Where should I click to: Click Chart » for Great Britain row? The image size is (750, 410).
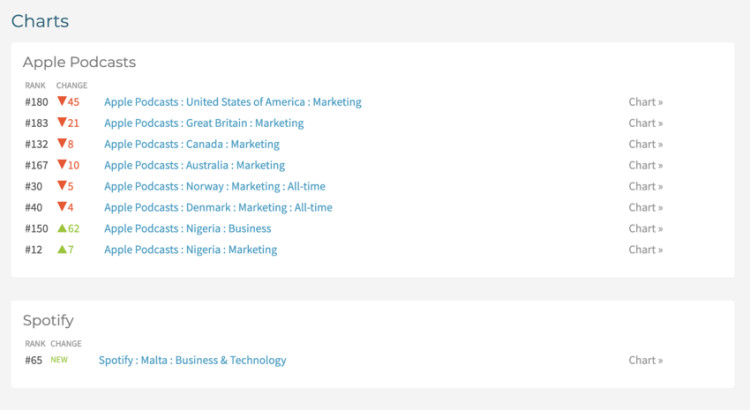click(x=646, y=123)
